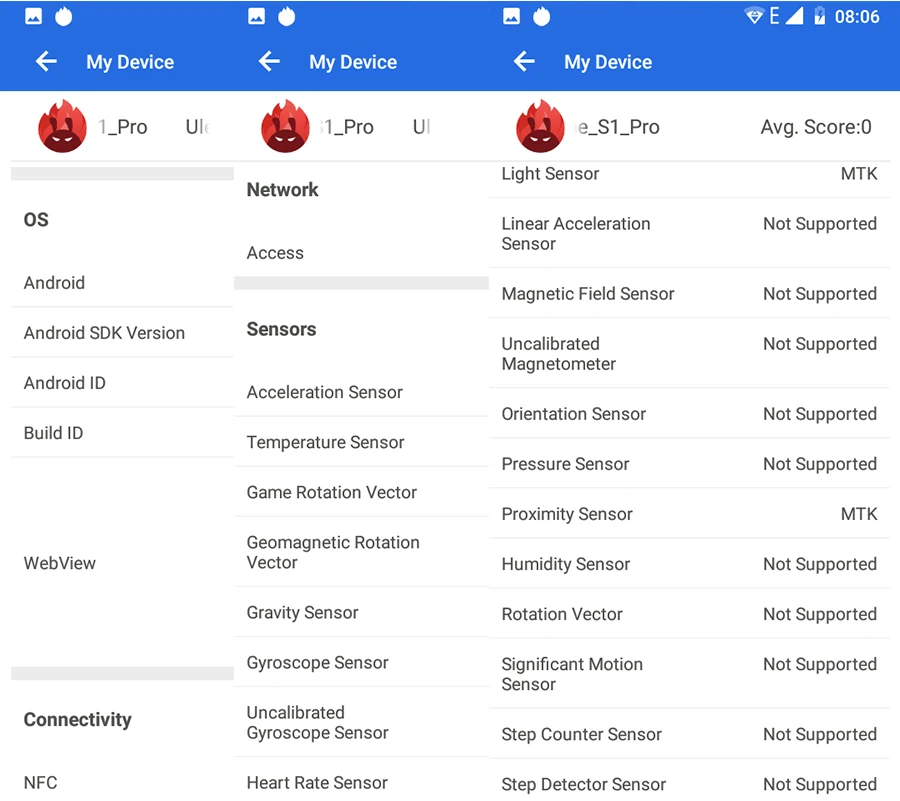Tap the image notification icon on the middle screen's status bar
Screen dimensions: 900x801
pos(256,16)
